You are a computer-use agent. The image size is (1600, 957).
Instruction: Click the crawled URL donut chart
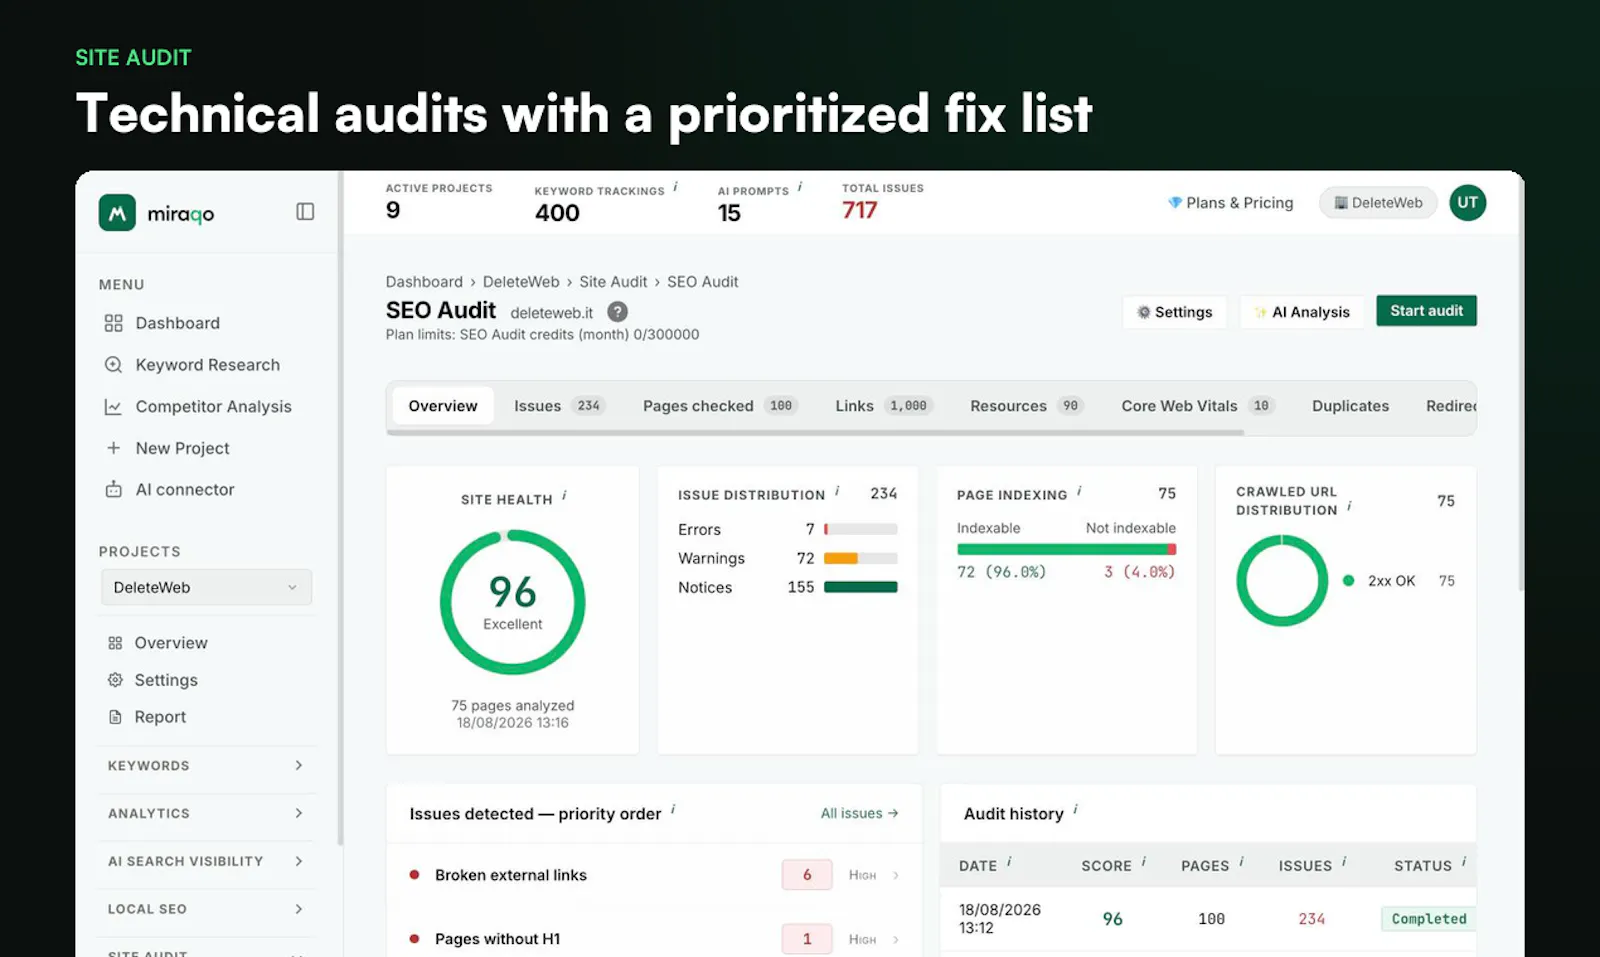1282,581
